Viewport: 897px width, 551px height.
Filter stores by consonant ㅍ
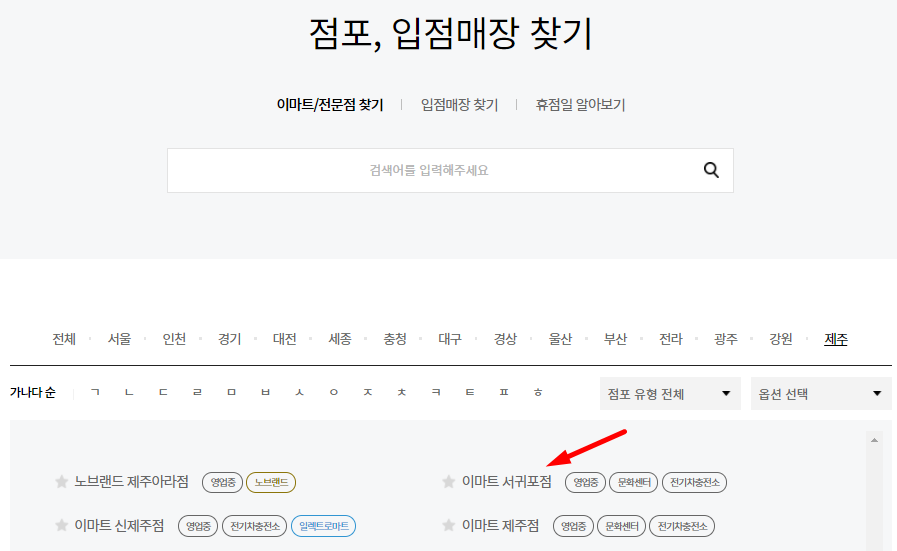click(x=504, y=393)
